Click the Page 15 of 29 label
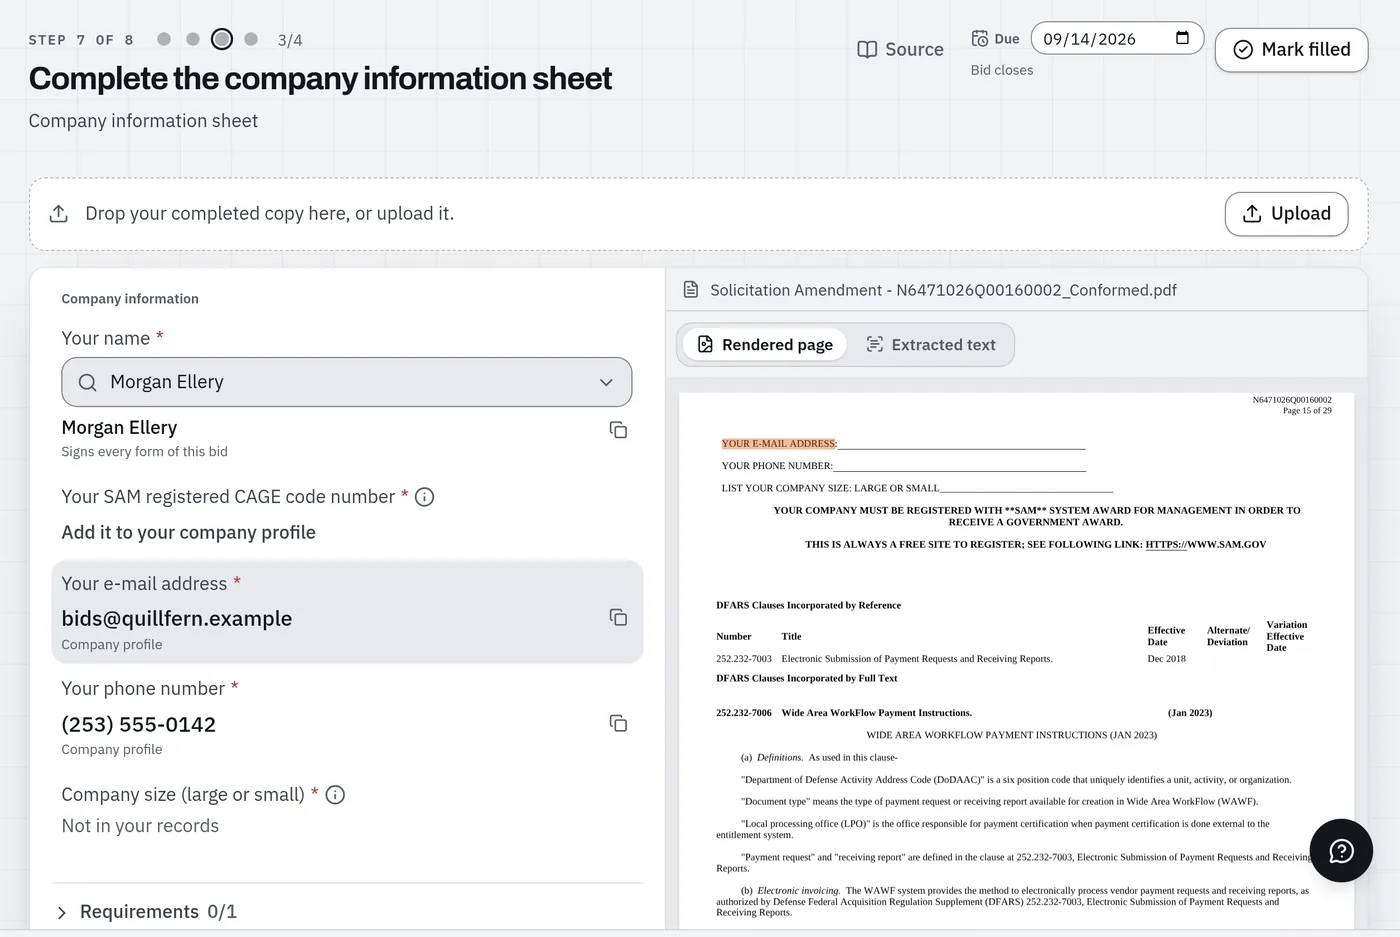 point(1307,411)
